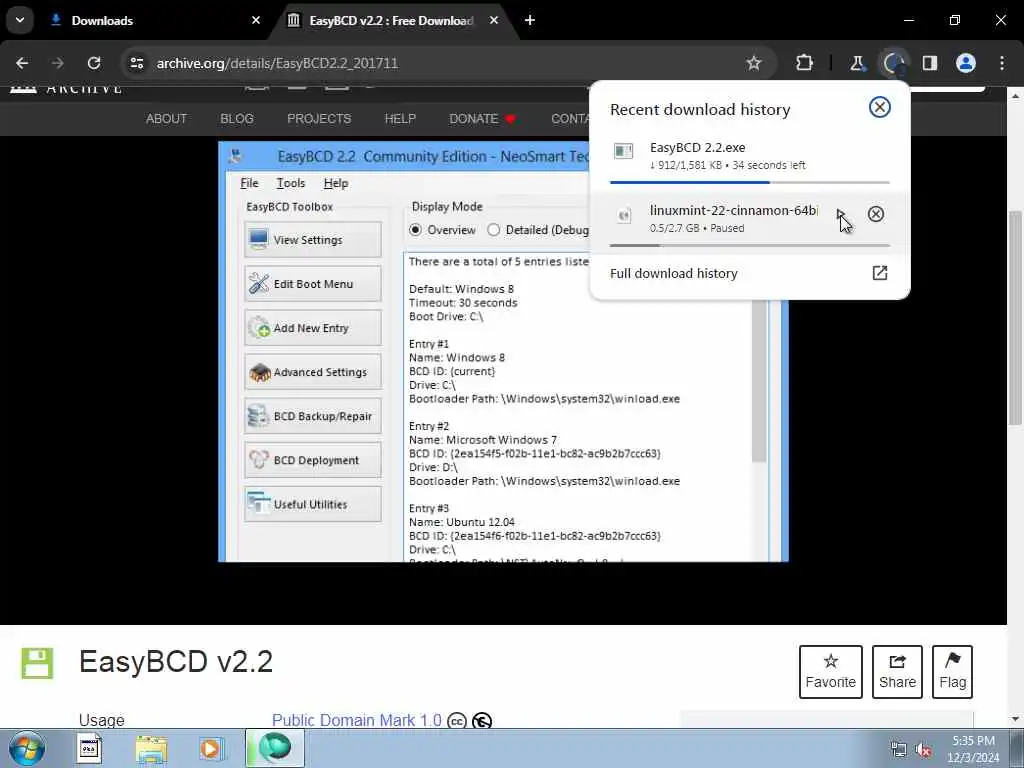Open site information icon in address bar
The width and height of the screenshot is (1024, 768).
click(136, 63)
